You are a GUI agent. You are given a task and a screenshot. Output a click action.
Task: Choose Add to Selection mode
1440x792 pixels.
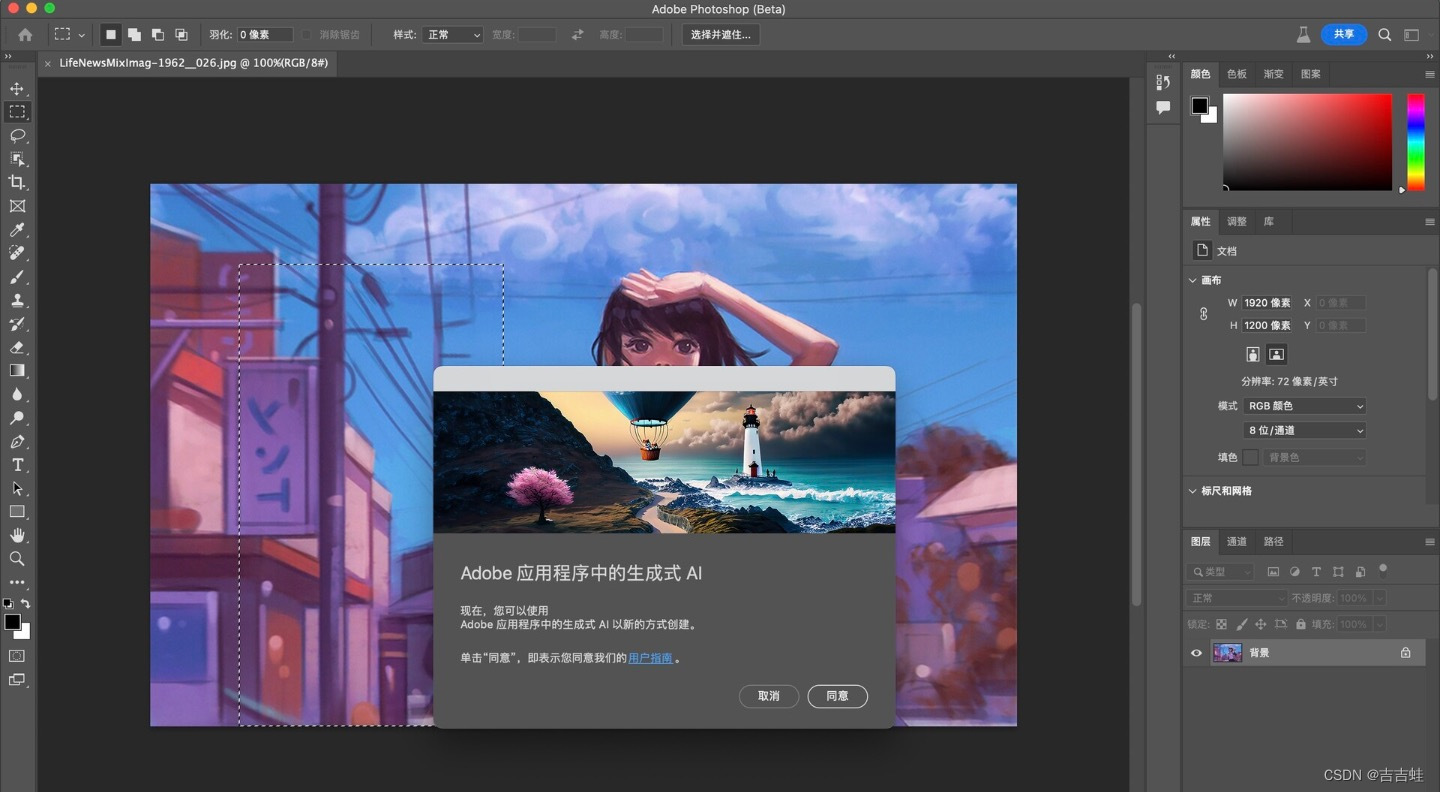coord(134,34)
